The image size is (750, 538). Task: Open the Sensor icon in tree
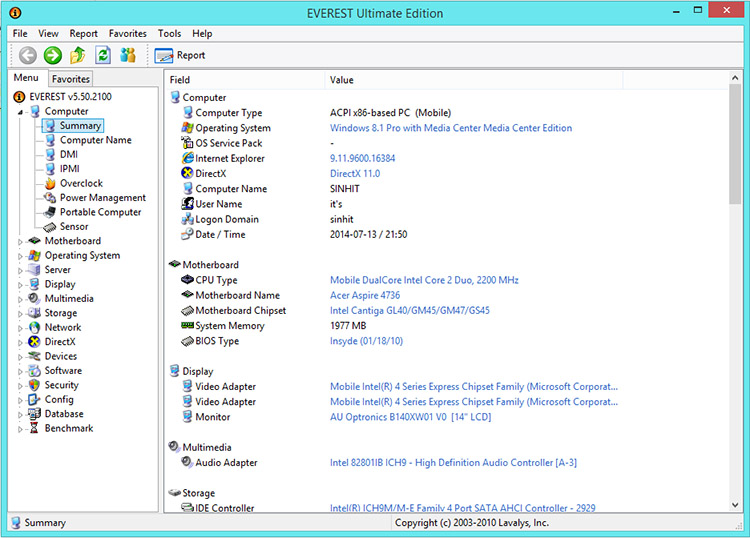50,227
